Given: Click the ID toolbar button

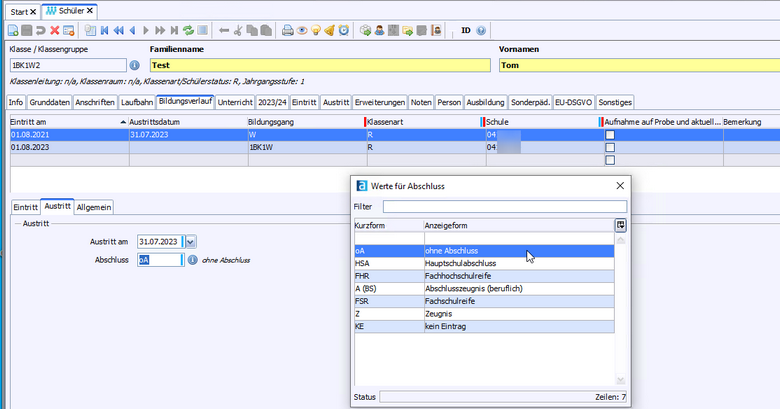Looking at the screenshot, I should 466,30.
